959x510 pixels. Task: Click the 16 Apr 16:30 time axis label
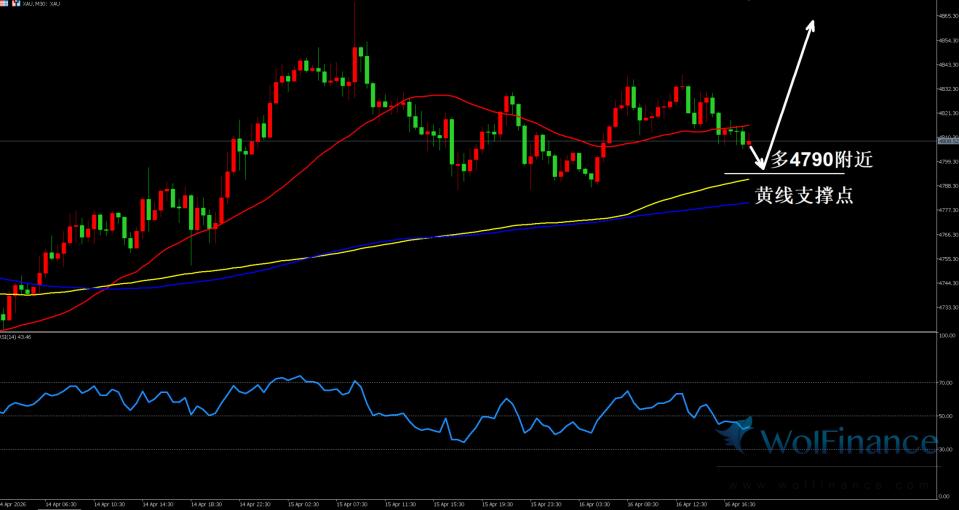(x=738, y=504)
